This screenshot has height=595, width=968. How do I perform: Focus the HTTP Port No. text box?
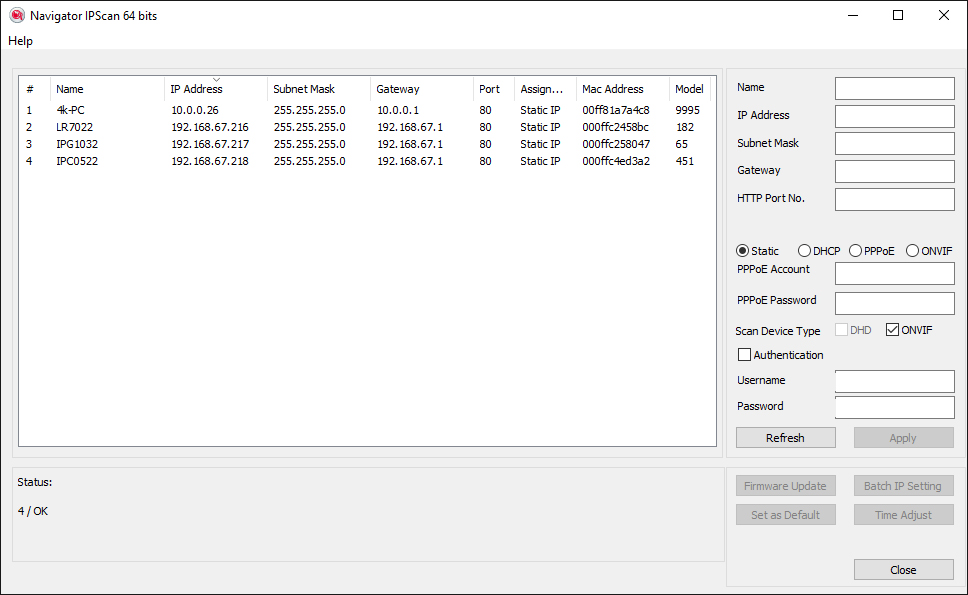[x=894, y=199]
